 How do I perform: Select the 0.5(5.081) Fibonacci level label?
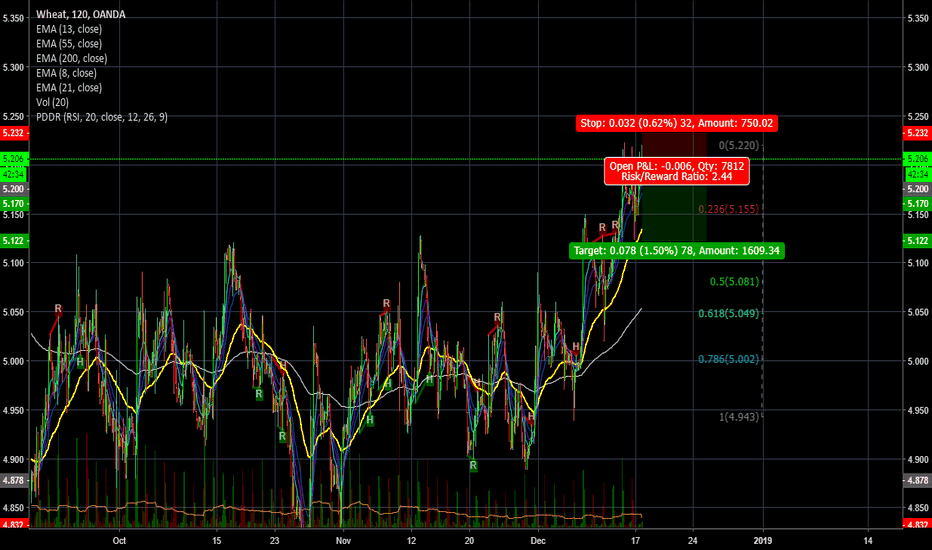pos(734,281)
